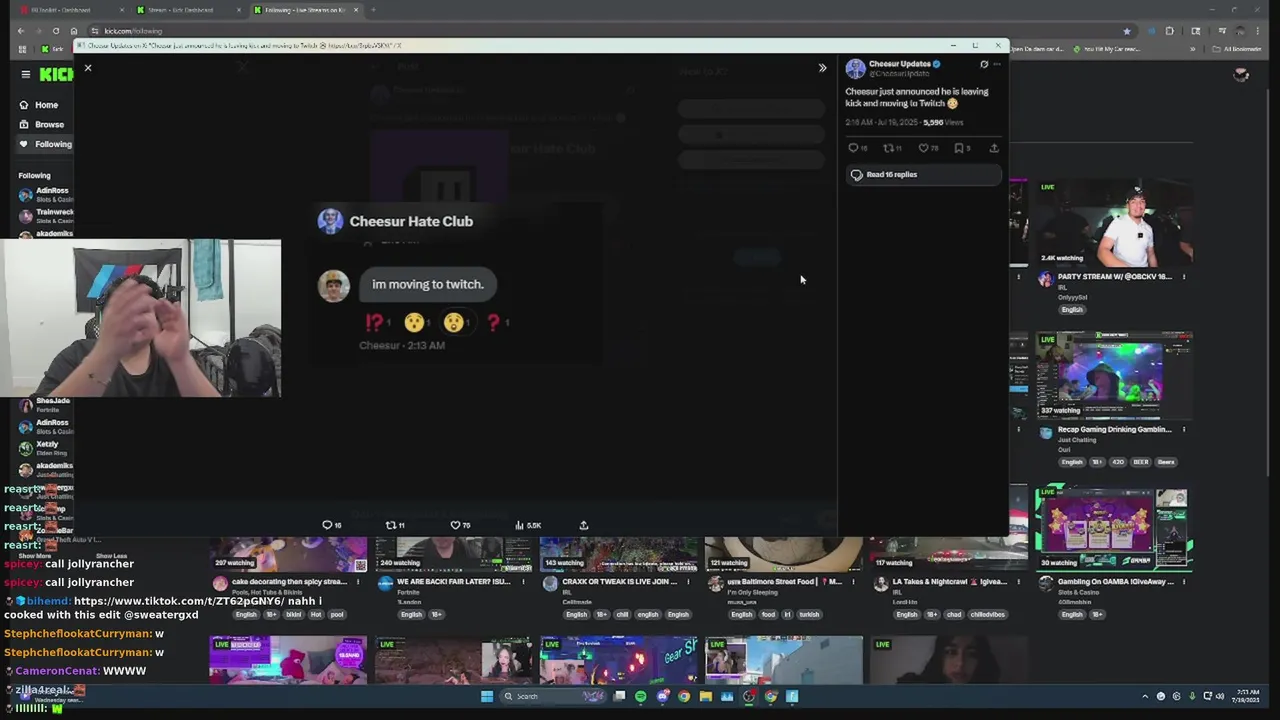Open reply icon under the Cheesur Updates tweet
This screenshot has width=1280, height=720.
(x=853, y=148)
